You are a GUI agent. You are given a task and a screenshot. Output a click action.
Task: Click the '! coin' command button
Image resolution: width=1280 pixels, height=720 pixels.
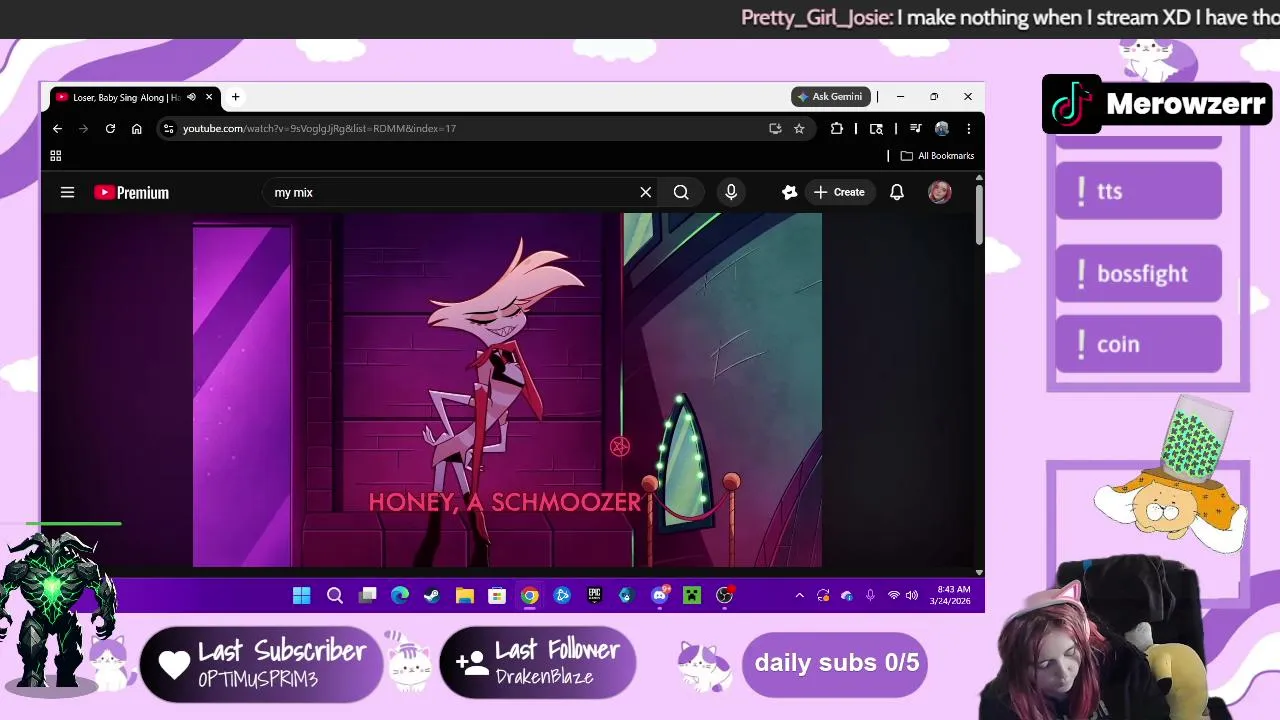coord(1138,344)
